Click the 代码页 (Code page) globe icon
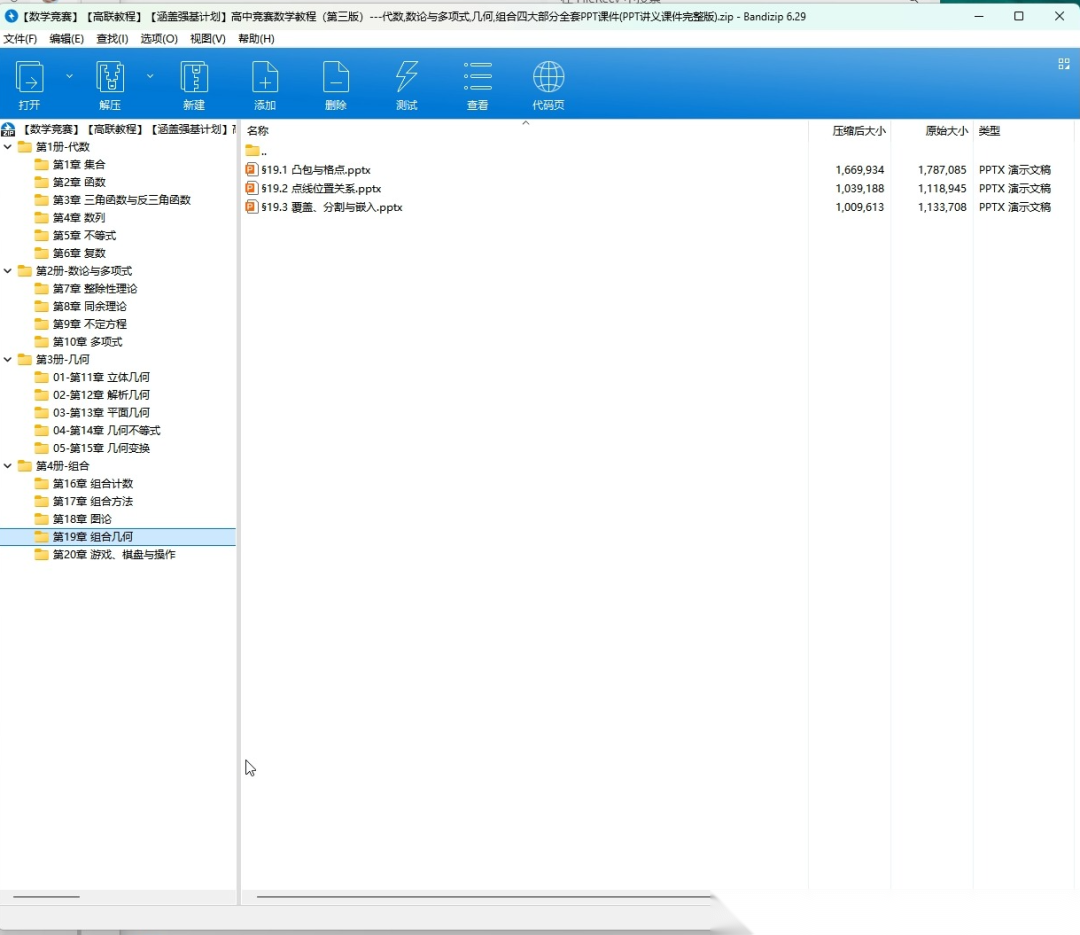This screenshot has height=935, width=1080. [x=548, y=79]
